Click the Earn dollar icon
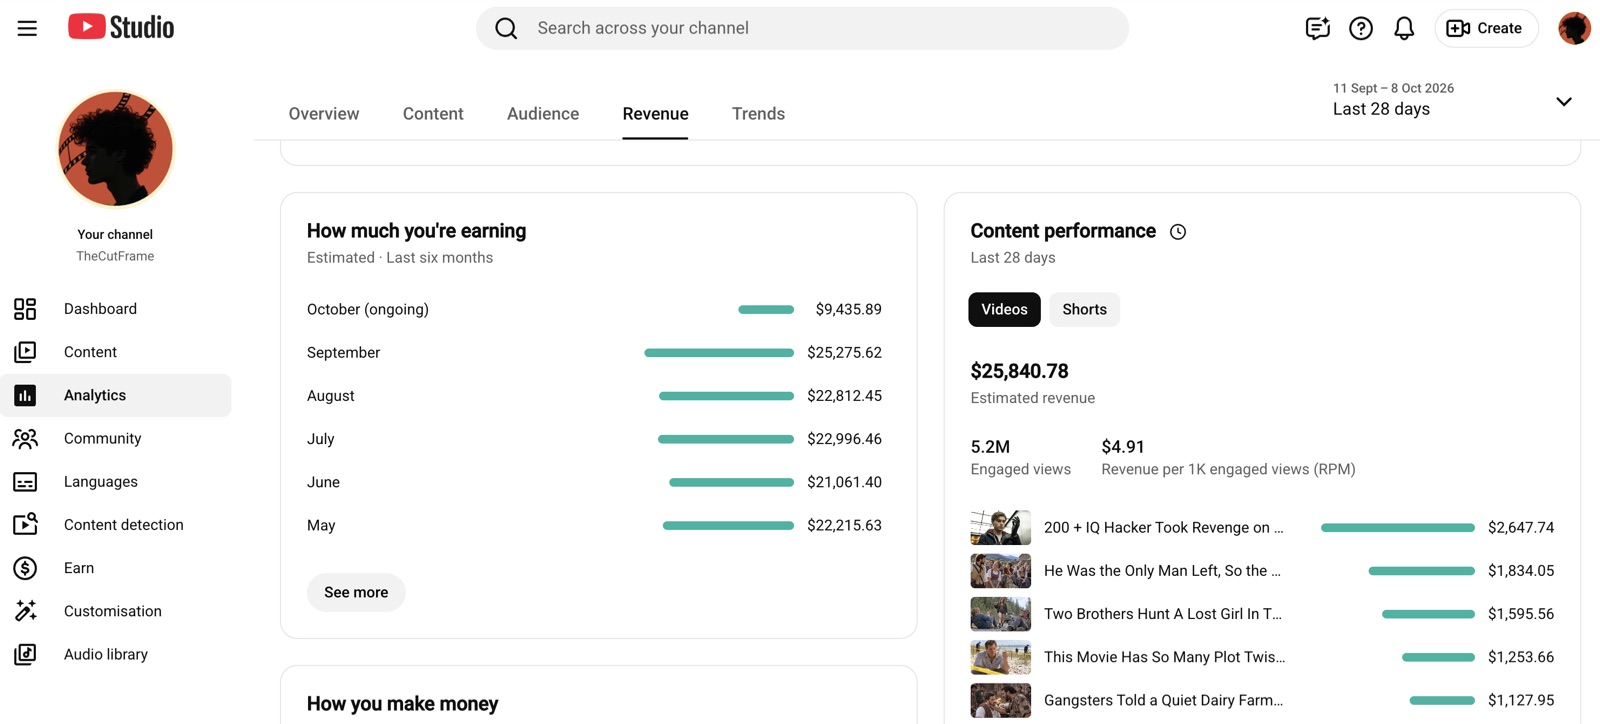This screenshot has width=1600, height=724. click(x=25, y=568)
